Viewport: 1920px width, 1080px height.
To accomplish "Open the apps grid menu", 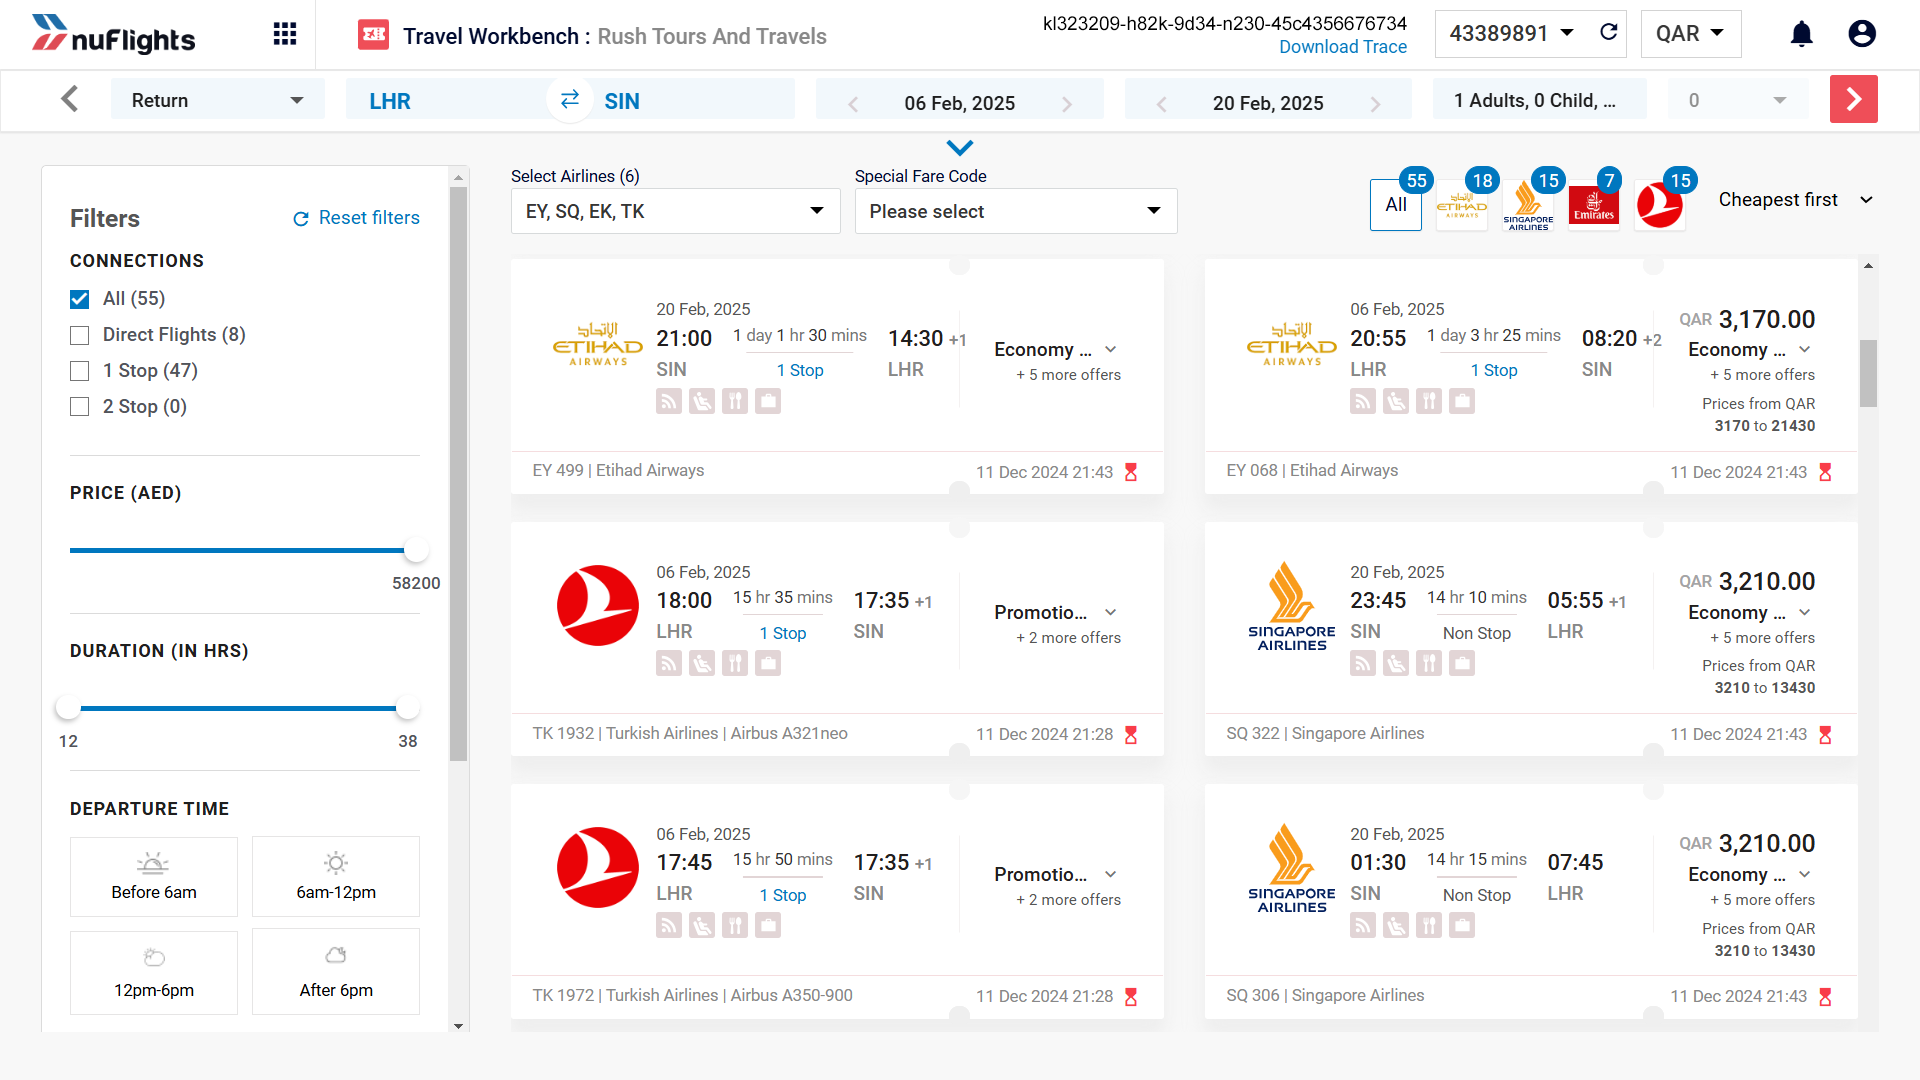I will (x=285, y=34).
